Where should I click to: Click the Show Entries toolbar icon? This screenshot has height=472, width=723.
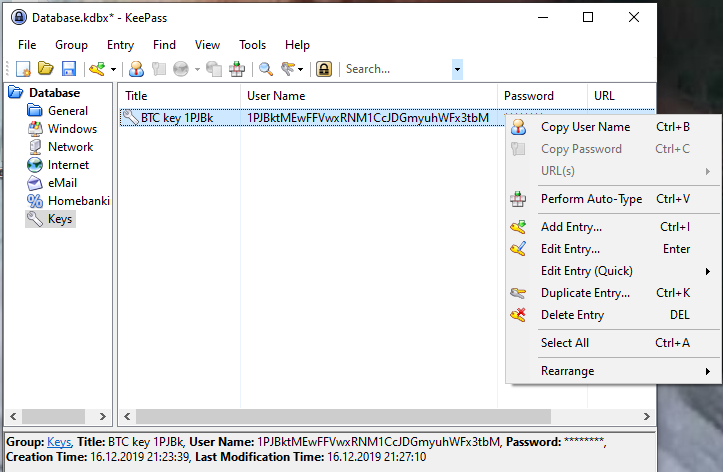click(288, 69)
